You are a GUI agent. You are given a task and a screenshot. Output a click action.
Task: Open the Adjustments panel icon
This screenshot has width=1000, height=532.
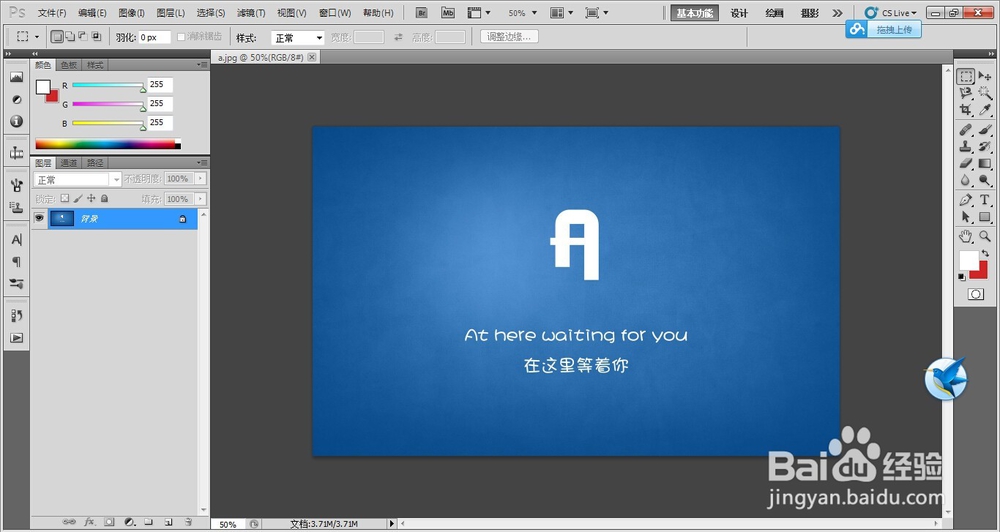[17, 100]
